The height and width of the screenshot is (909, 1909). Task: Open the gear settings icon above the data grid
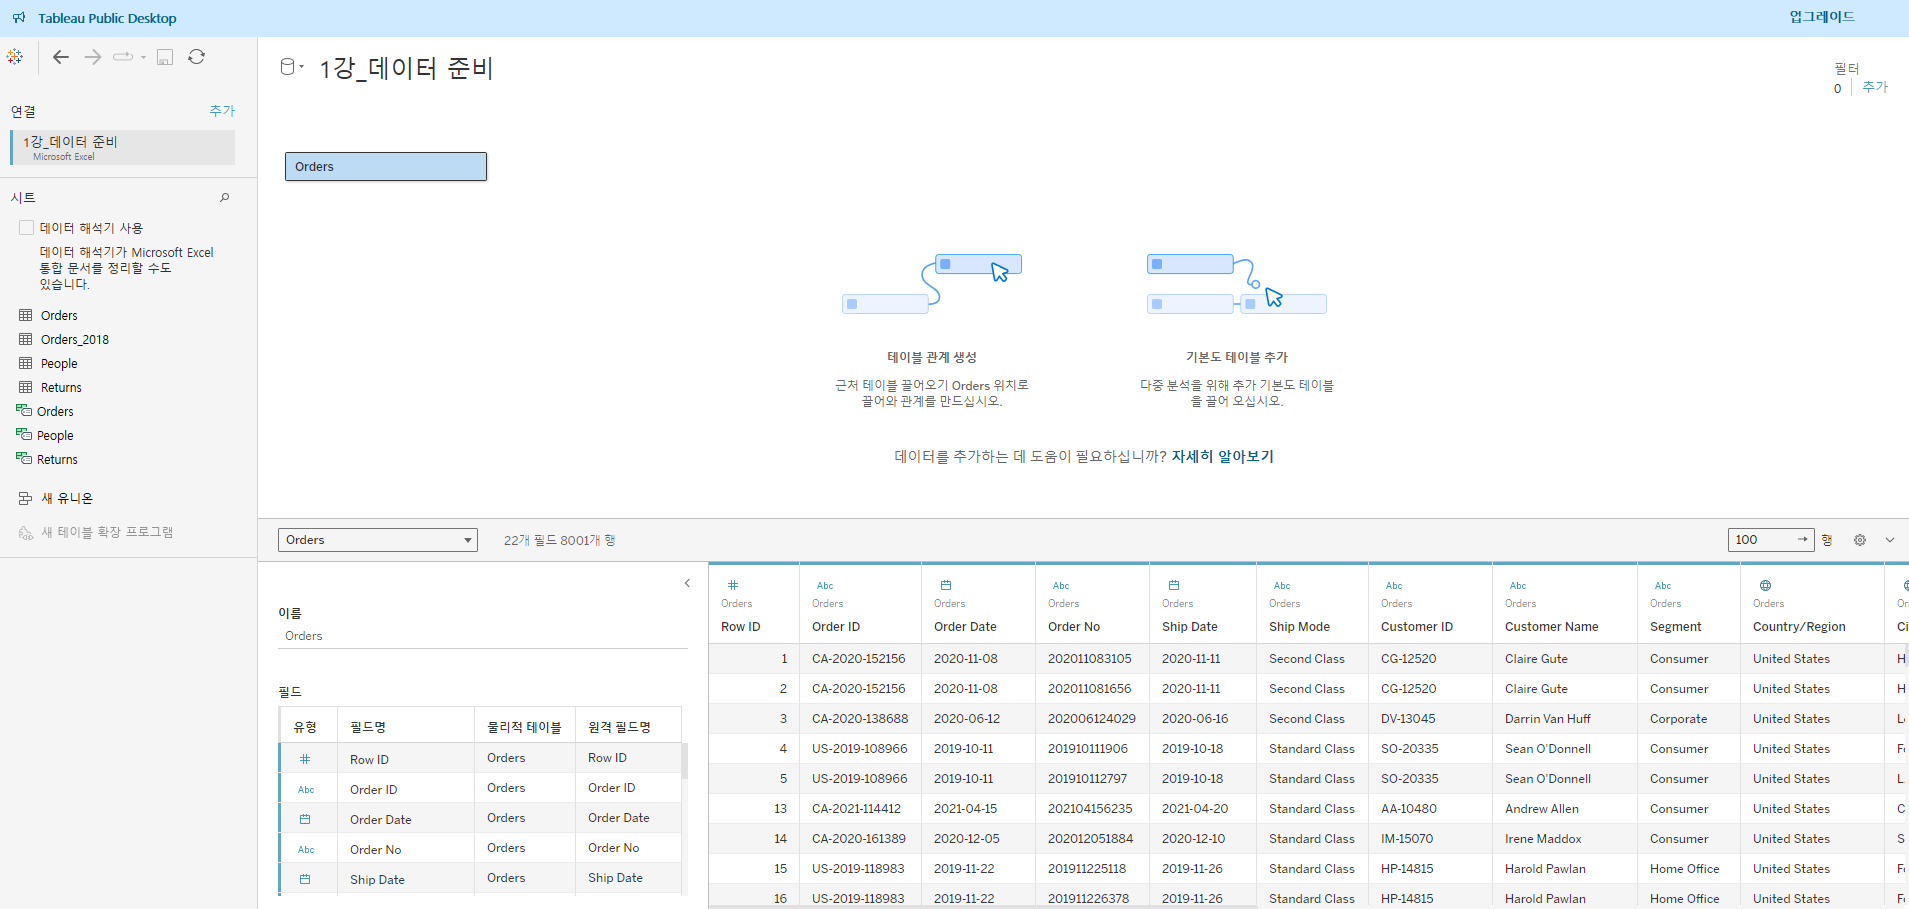pos(1860,540)
